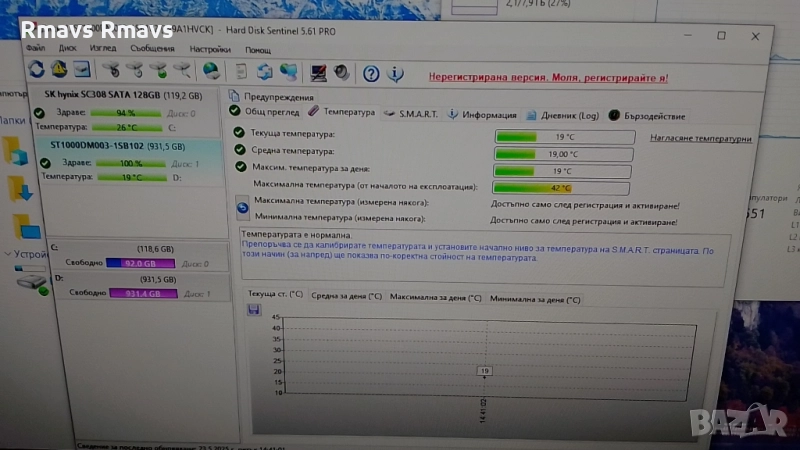The height and width of the screenshot is (450, 800).
Task: Click the globe icon in toolbar
Action: [211, 72]
